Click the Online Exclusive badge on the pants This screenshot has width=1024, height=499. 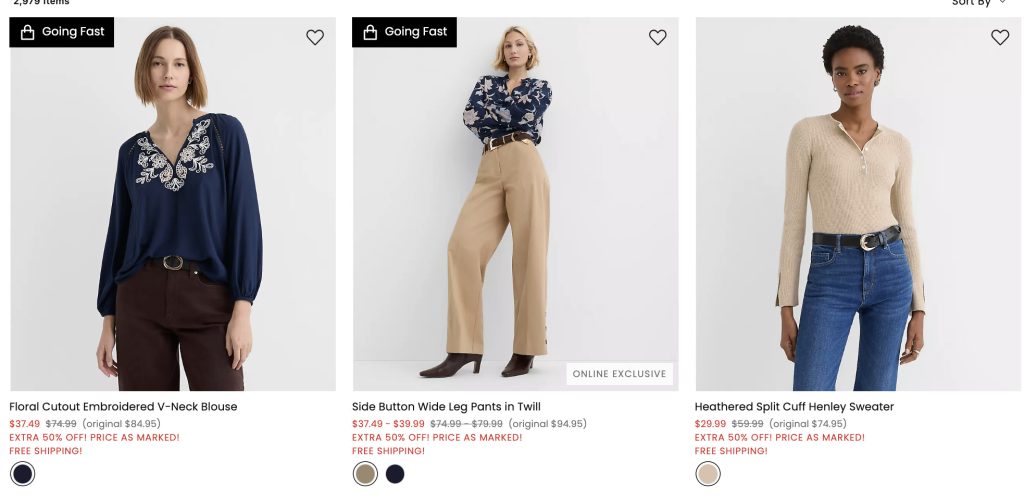pyautogui.click(x=619, y=374)
